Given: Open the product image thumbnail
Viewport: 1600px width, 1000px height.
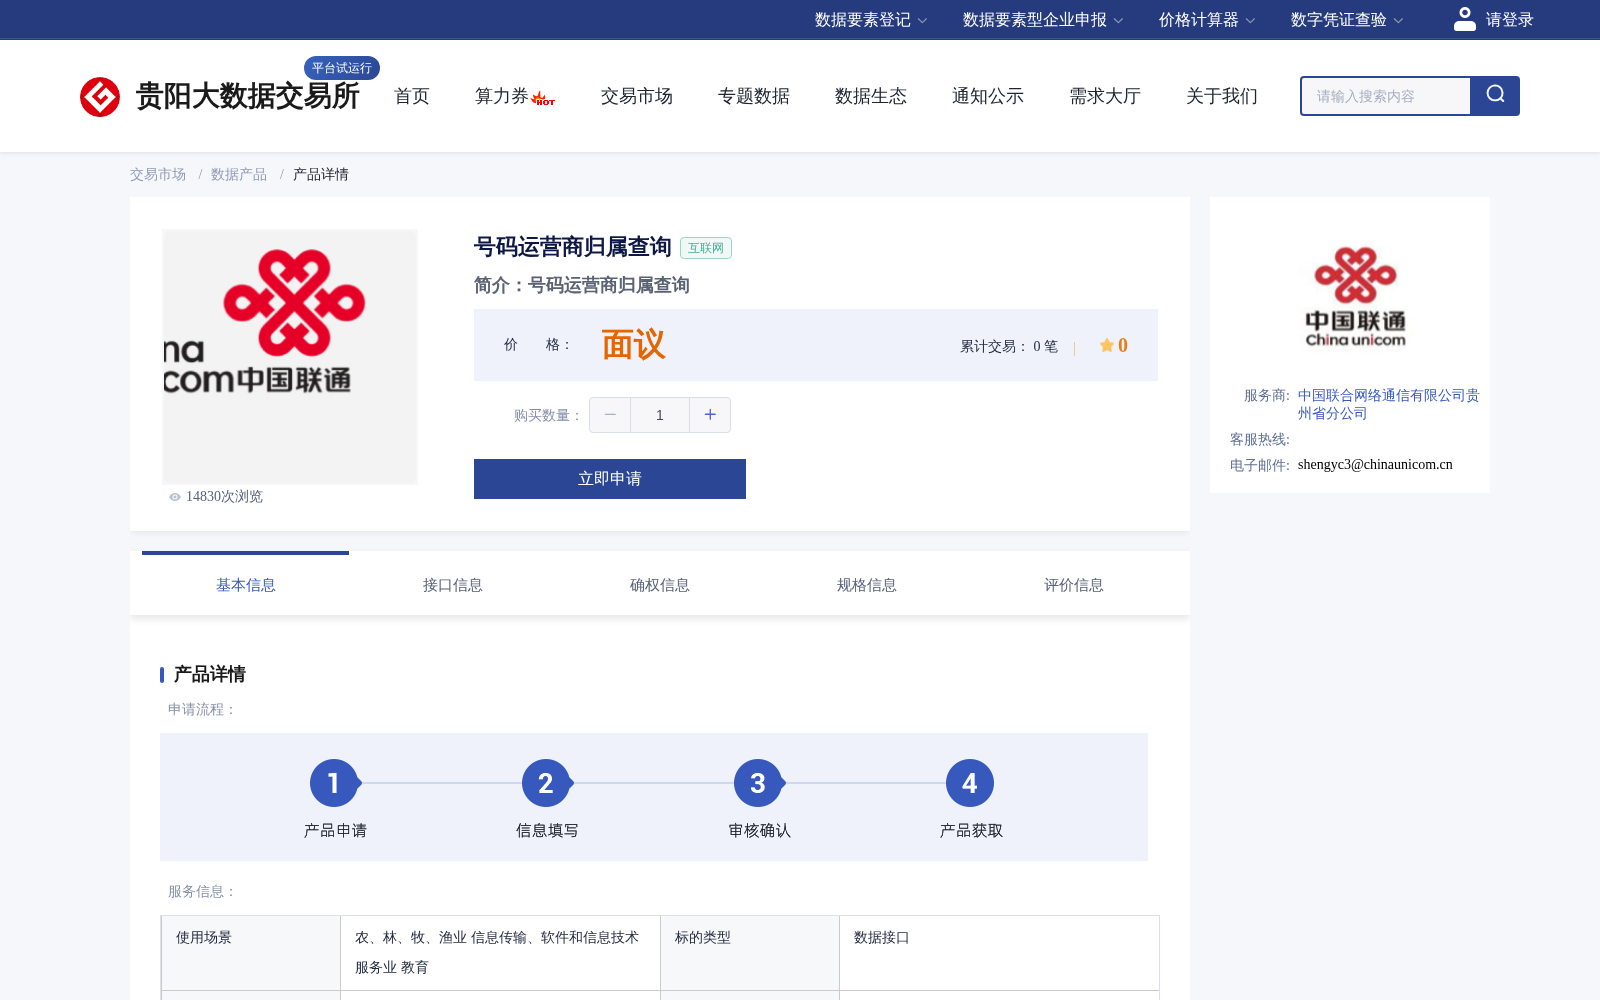Looking at the screenshot, I should coord(290,357).
